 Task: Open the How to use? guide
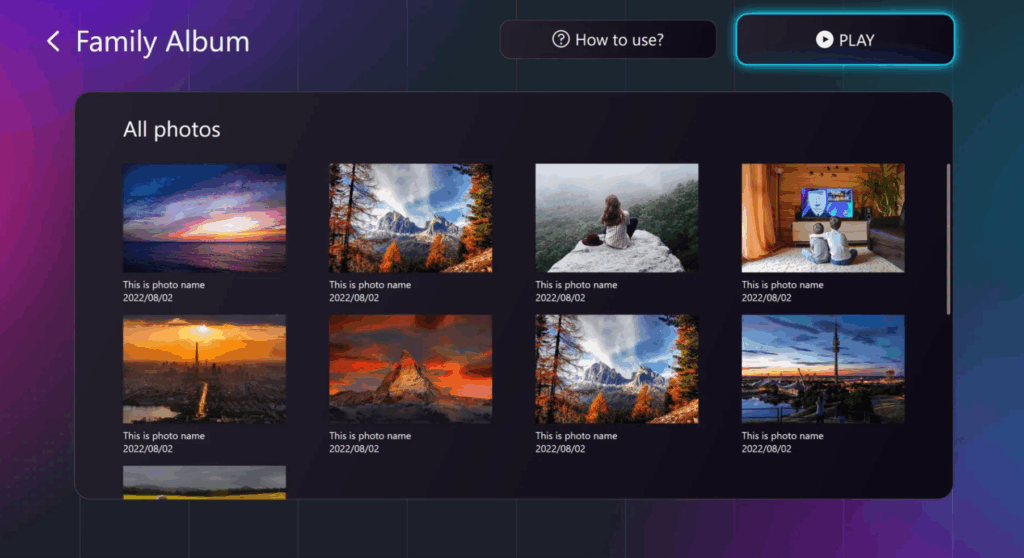pyautogui.click(x=608, y=40)
